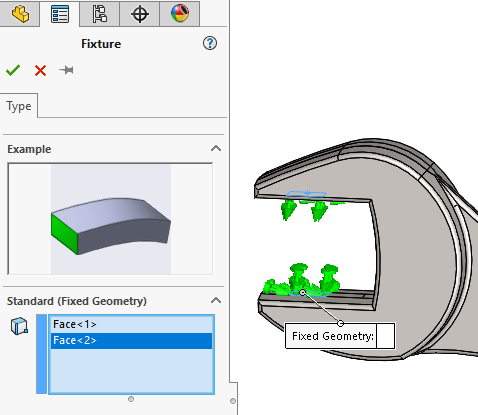This screenshot has height=415, width=478.
Task: Click empty area of faces selection box
Action: pos(131,371)
